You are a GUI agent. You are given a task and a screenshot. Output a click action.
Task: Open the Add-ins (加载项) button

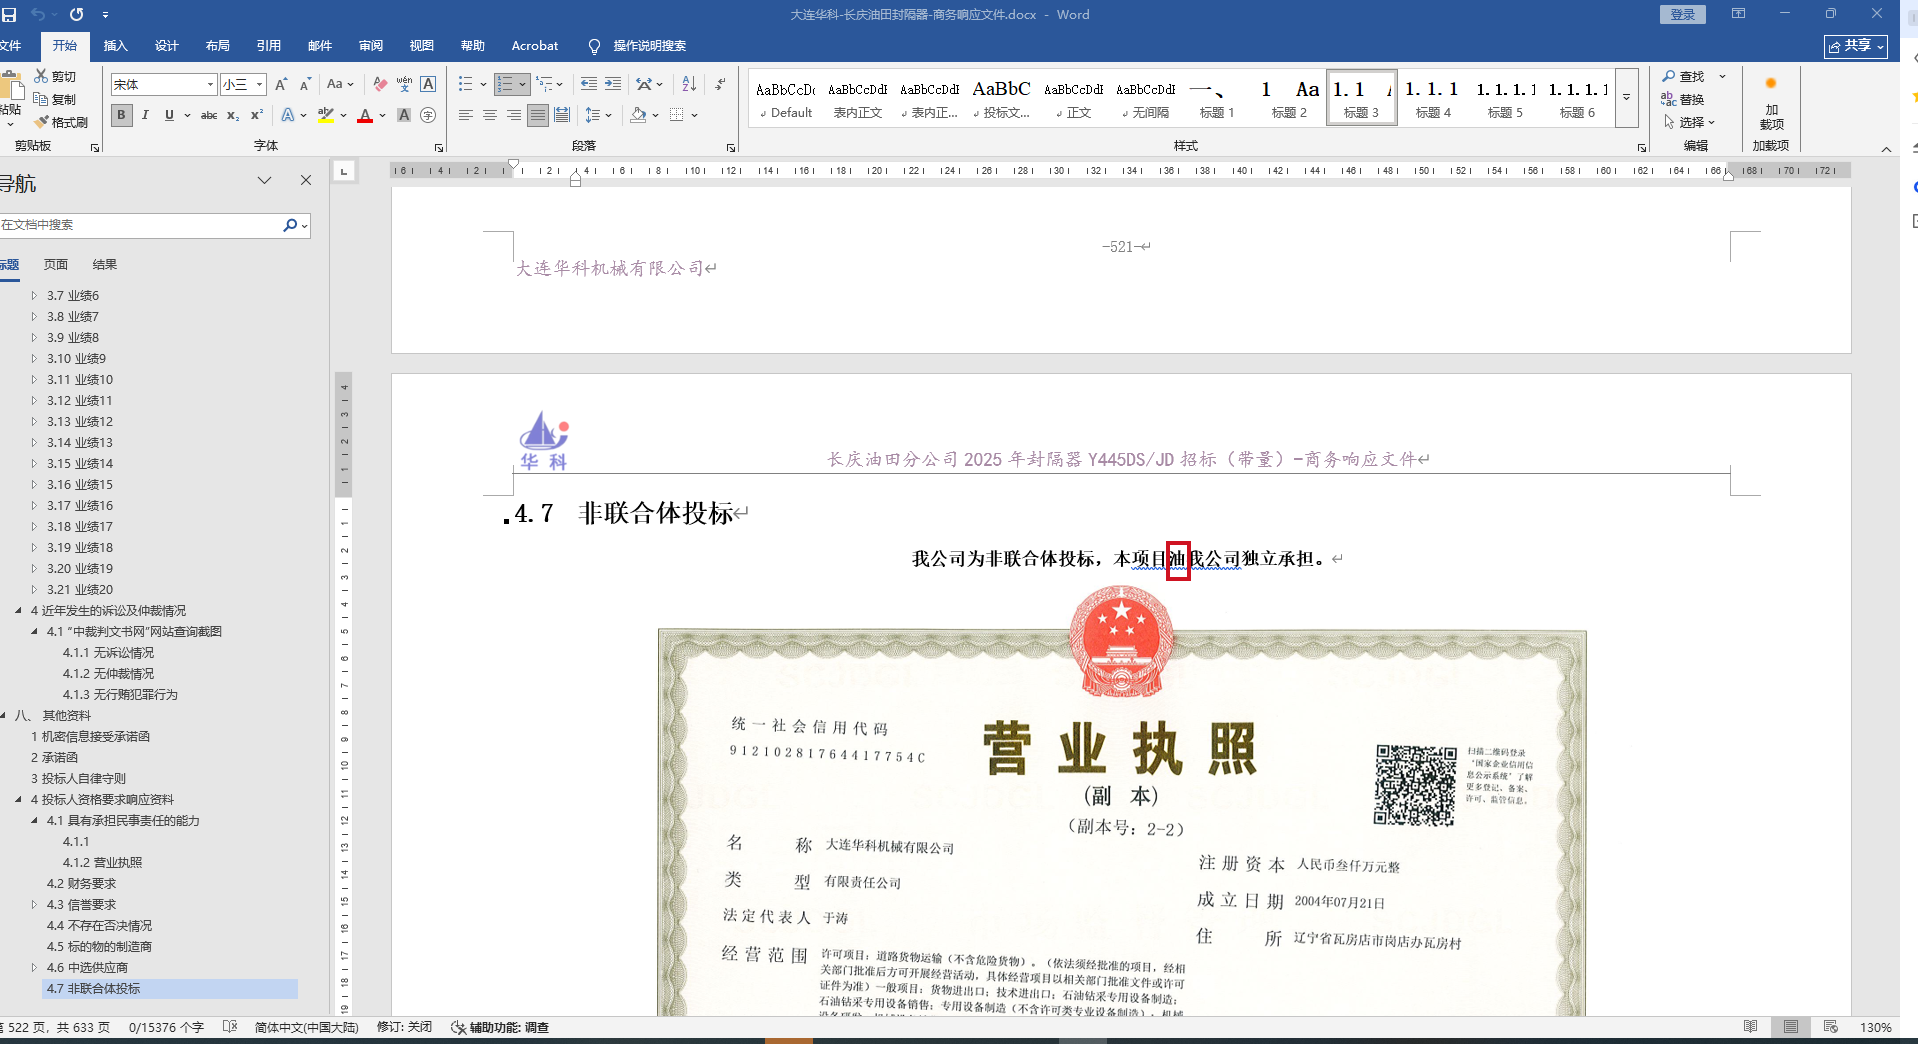[1771, 105]
